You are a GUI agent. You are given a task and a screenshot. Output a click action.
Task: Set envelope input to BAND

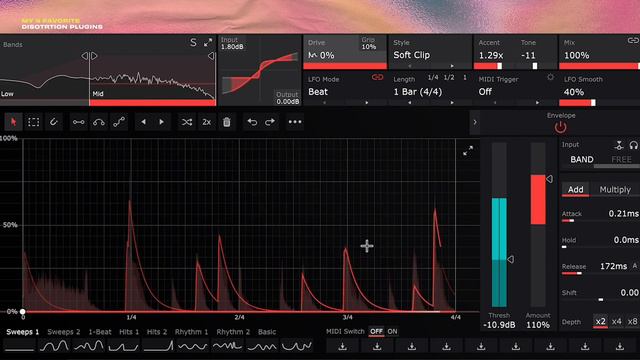point(582,160)
